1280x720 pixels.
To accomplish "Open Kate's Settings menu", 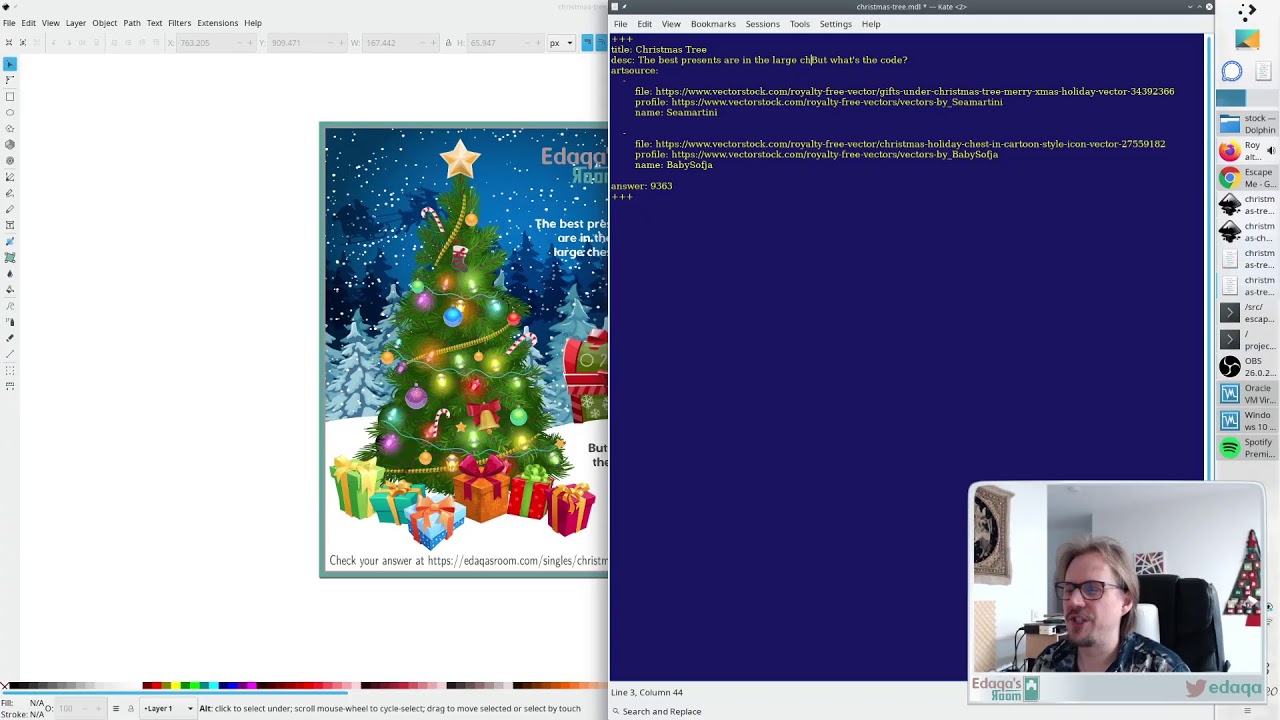I will (835, 24).
